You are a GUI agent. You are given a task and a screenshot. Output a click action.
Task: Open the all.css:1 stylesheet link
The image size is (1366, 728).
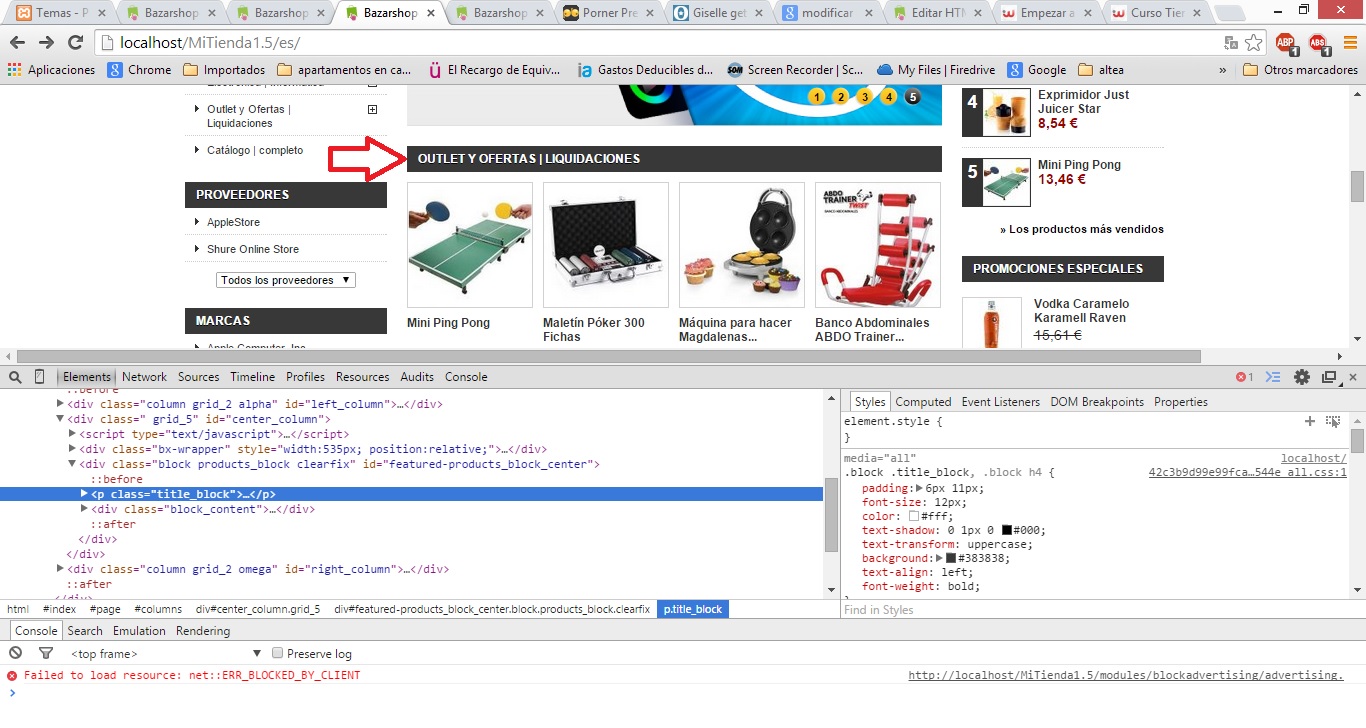(x=1248, y=472)
